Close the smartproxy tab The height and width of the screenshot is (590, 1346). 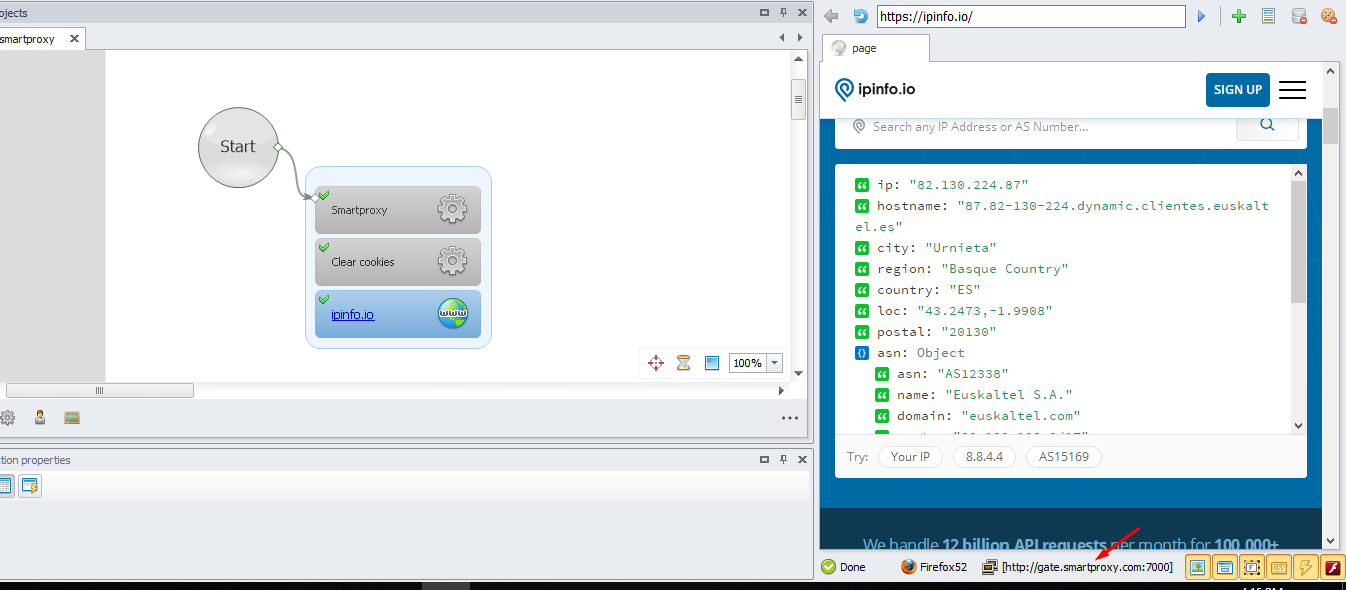click(75, 39)
